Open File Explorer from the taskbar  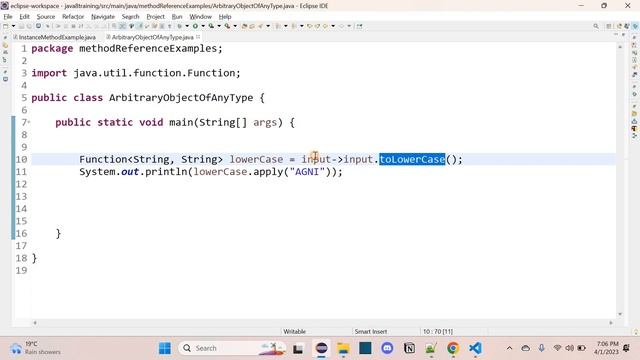click(x=343, y=348)
